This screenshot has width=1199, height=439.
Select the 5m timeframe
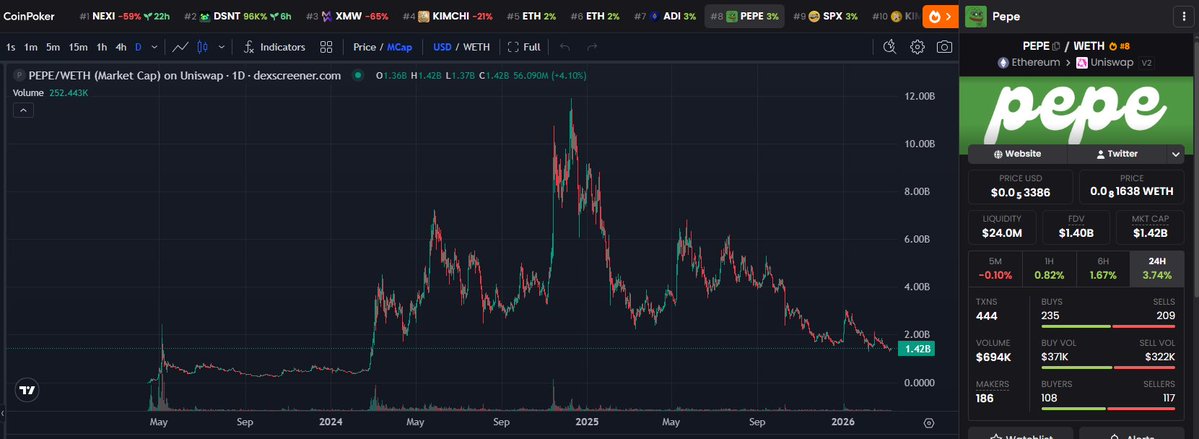[53, 47]
